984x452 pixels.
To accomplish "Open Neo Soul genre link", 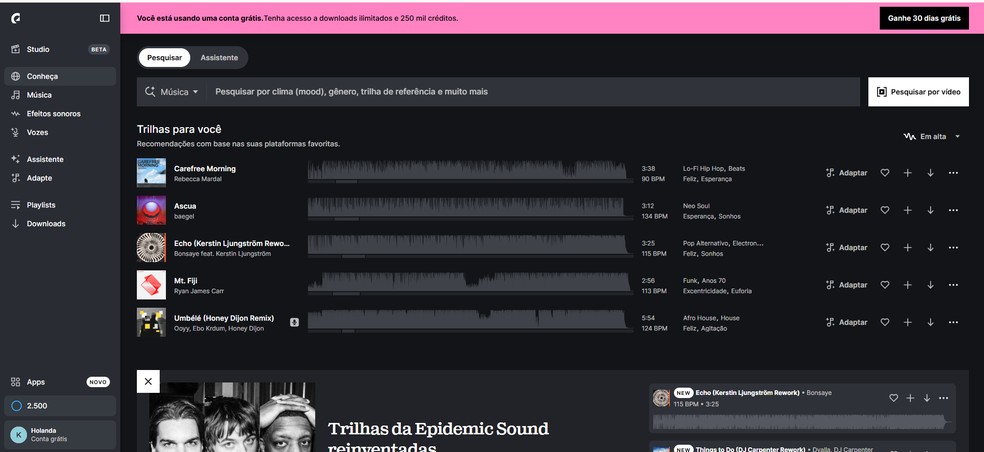I will tap(696, 206).
